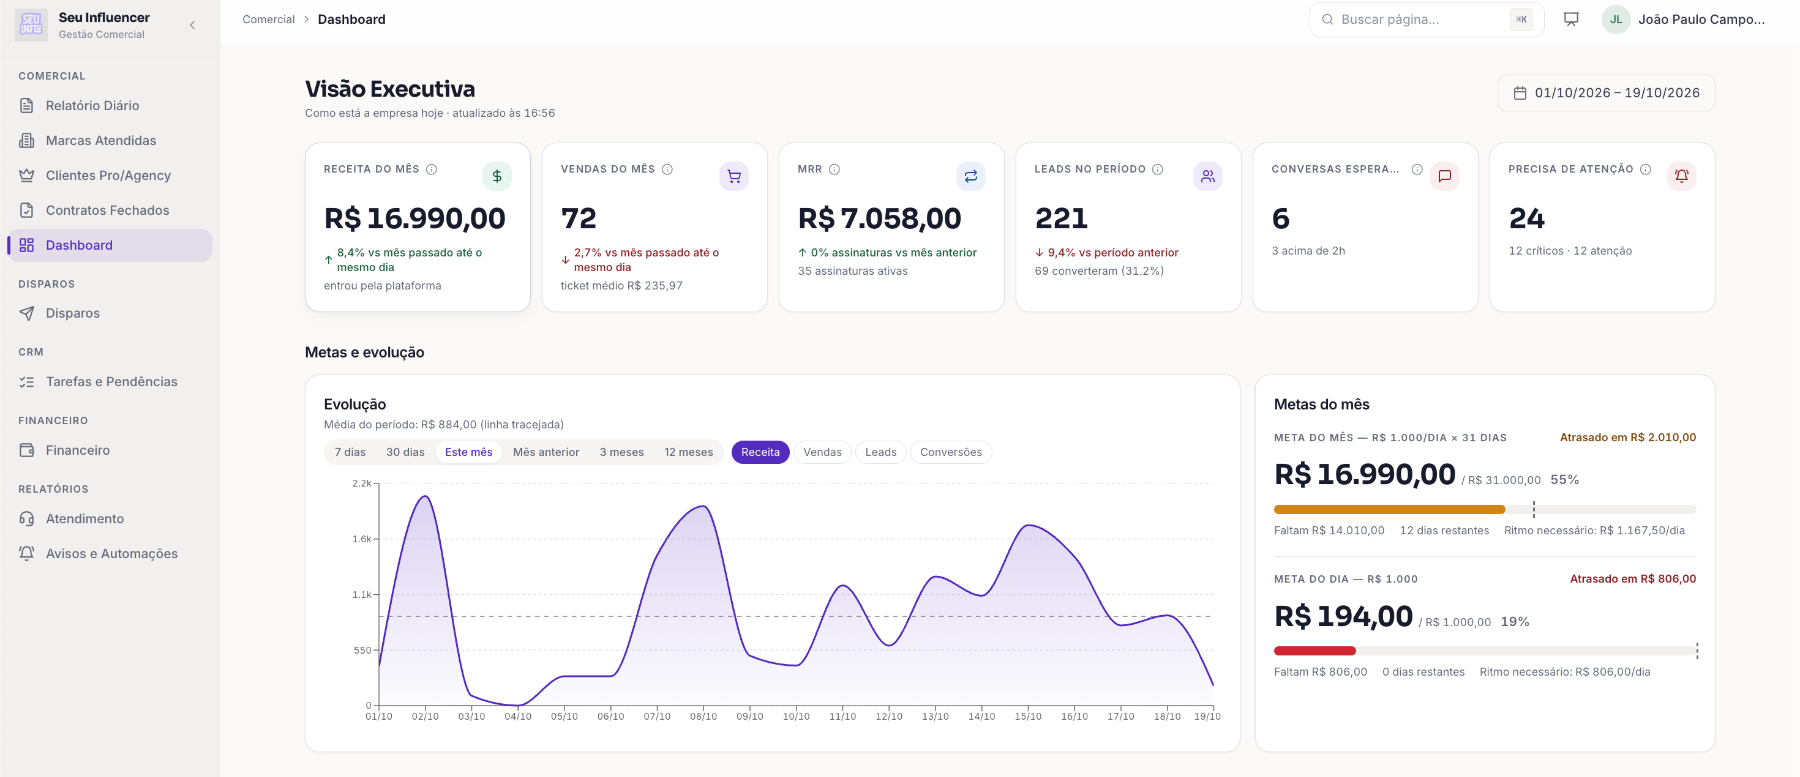The image size is (1800, 777).
Task: Select the 12 meses period
Action: 689,452
